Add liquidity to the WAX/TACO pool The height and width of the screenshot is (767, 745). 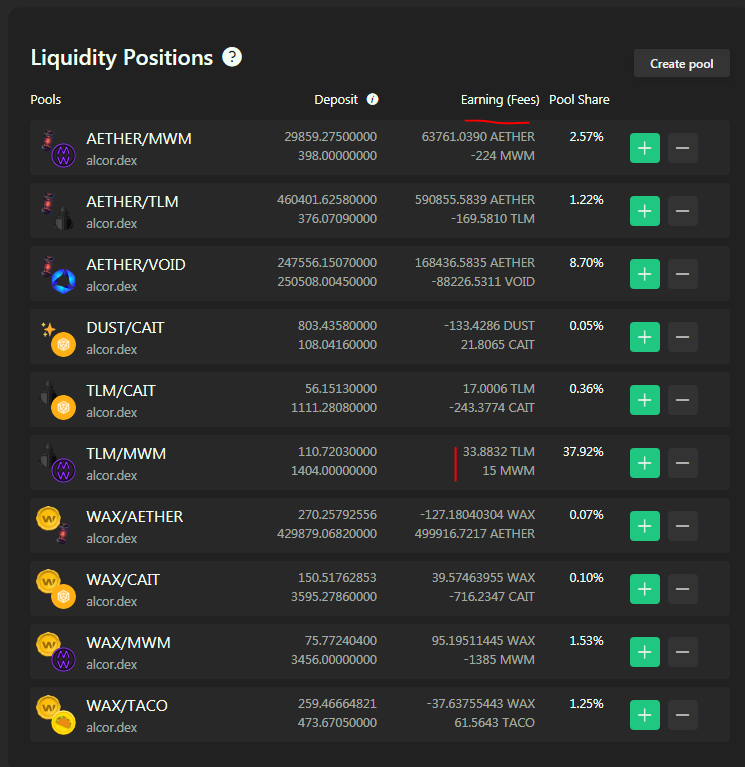click(645, 715)
